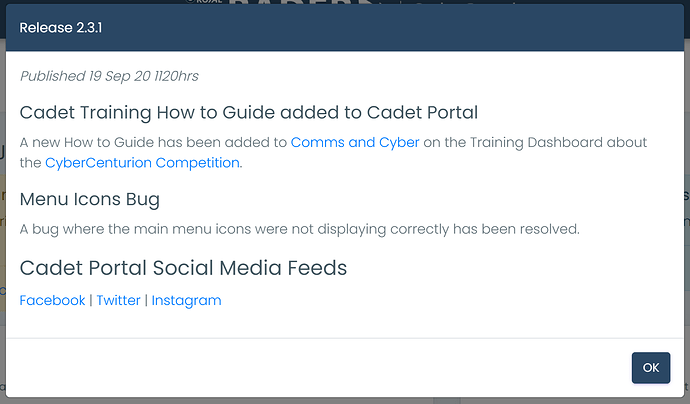
Task: Open the Comms and Cyber link
Action: coord(355,142)
